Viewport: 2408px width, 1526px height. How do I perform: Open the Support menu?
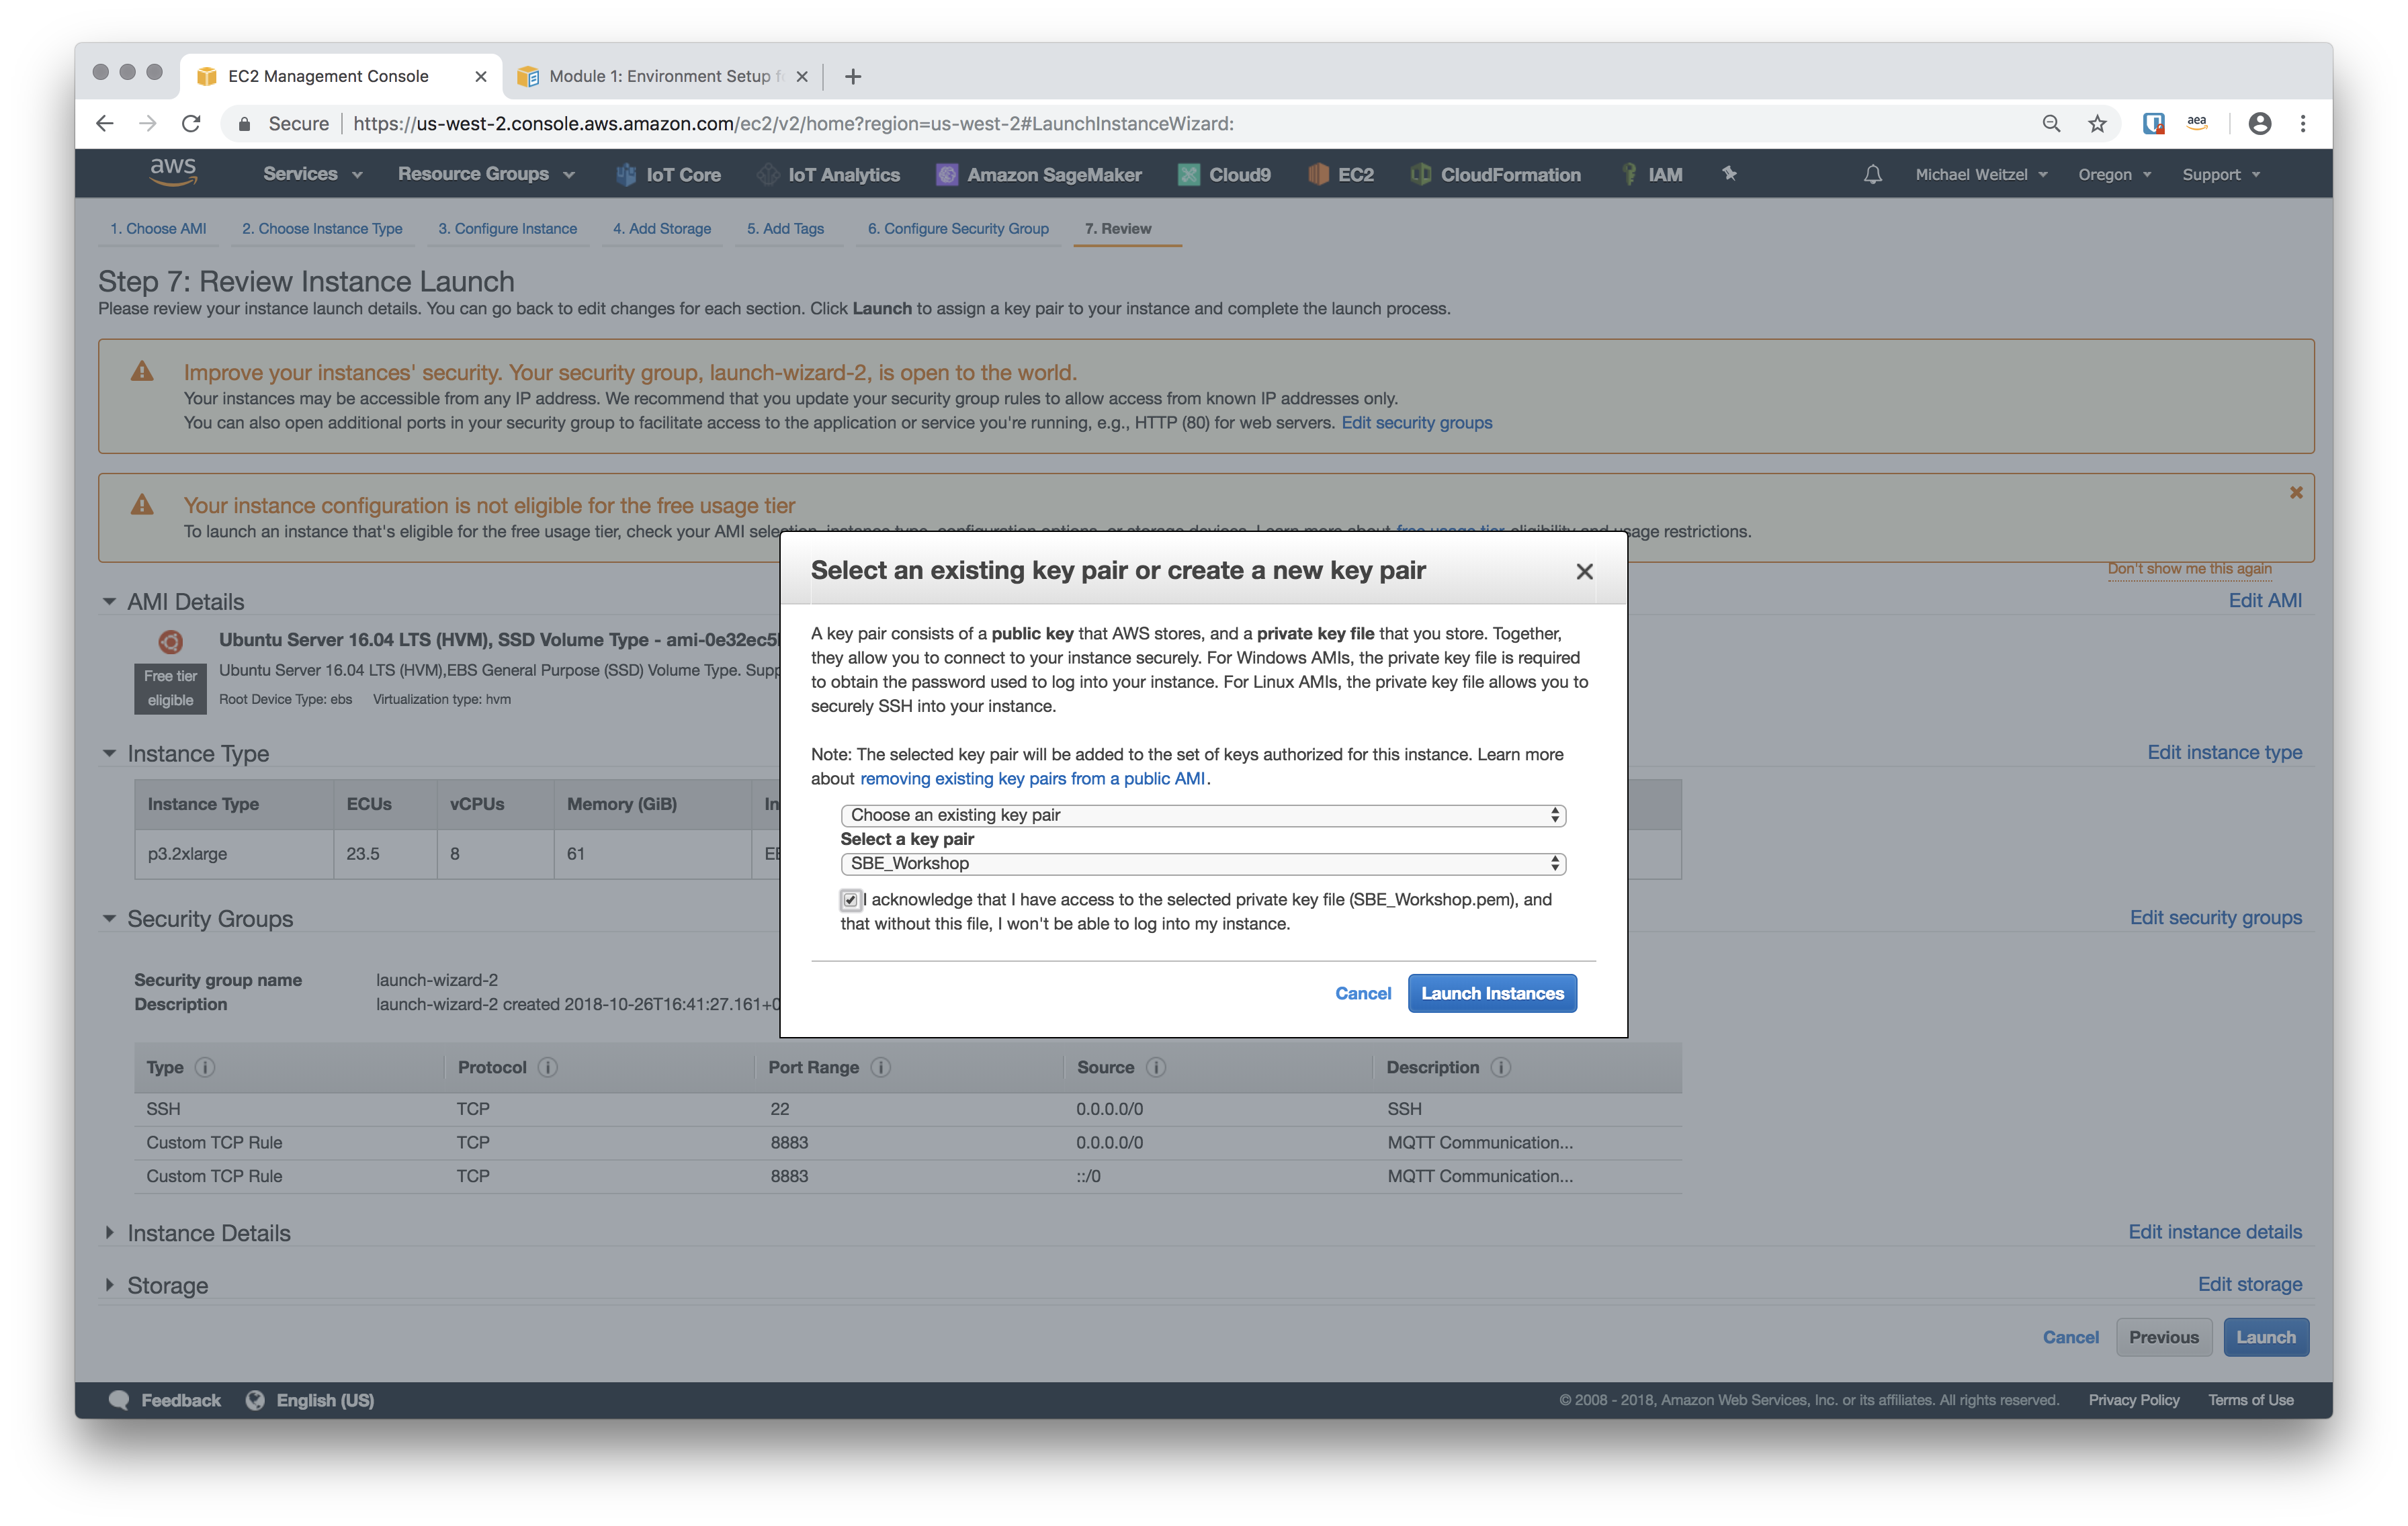[2220, 174]
